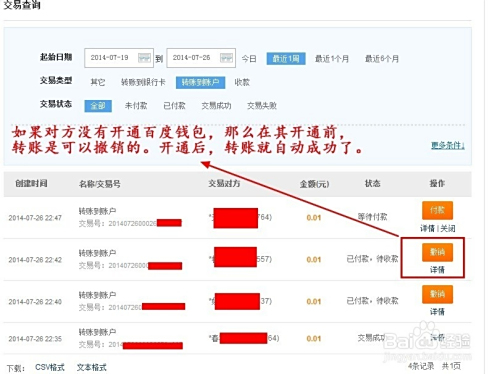Viewport: 500px width, 374px height.
Task: Click 操作 column header
Action: (437, 183)
